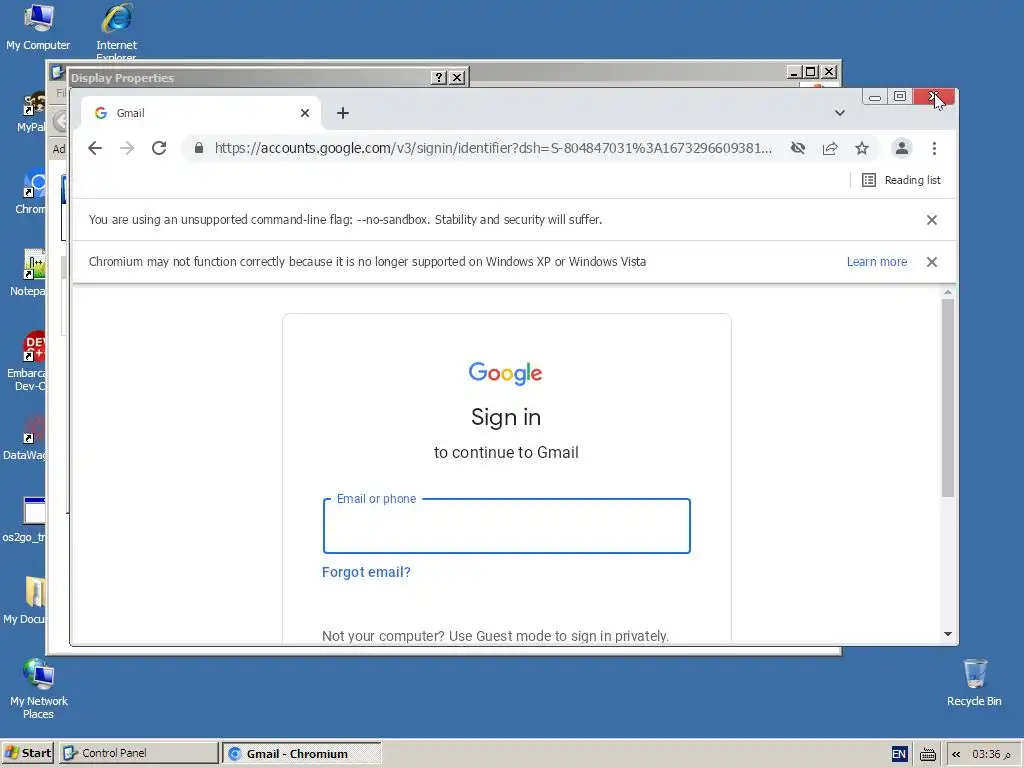Click the address bar URL

(493, 148)
